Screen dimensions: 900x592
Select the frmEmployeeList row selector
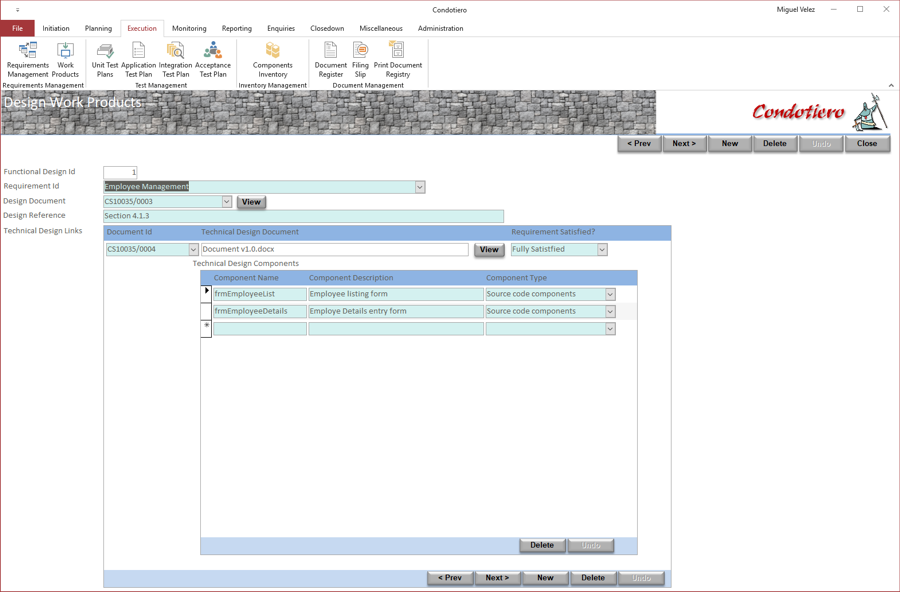(x=206, y=294)
